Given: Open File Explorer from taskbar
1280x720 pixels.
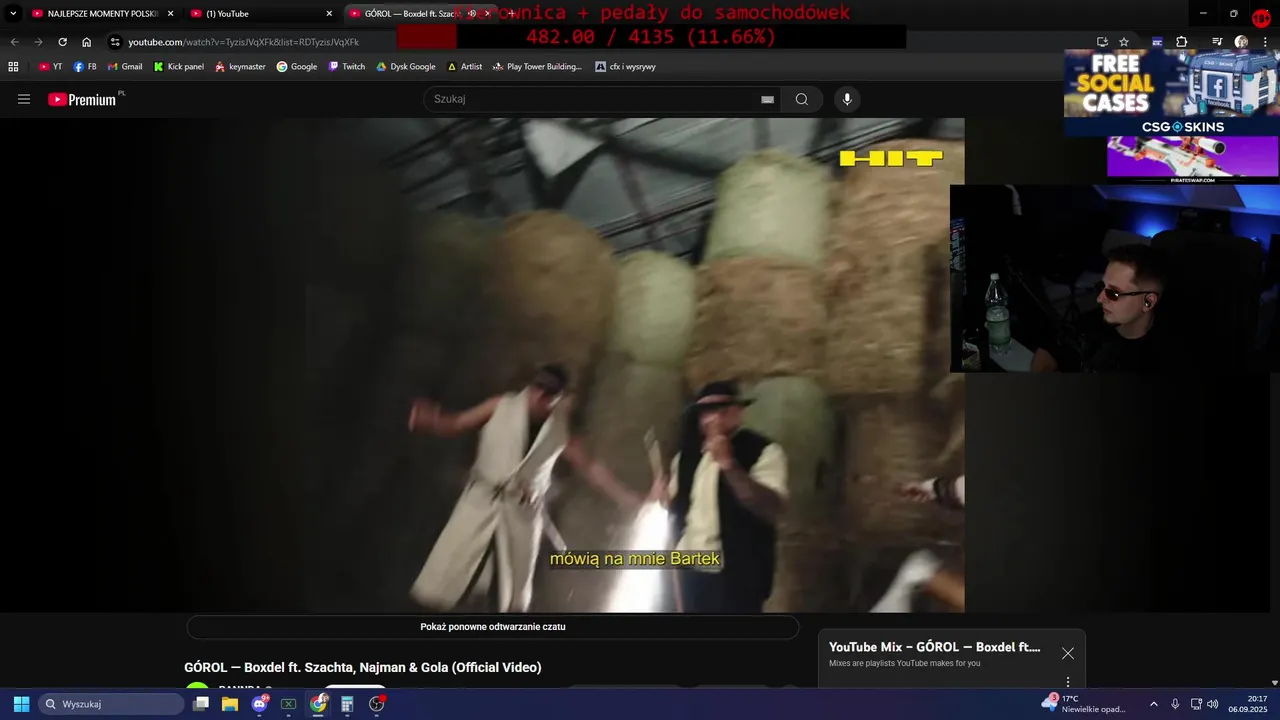Looking at the screenshot, I should click(230, 704).
